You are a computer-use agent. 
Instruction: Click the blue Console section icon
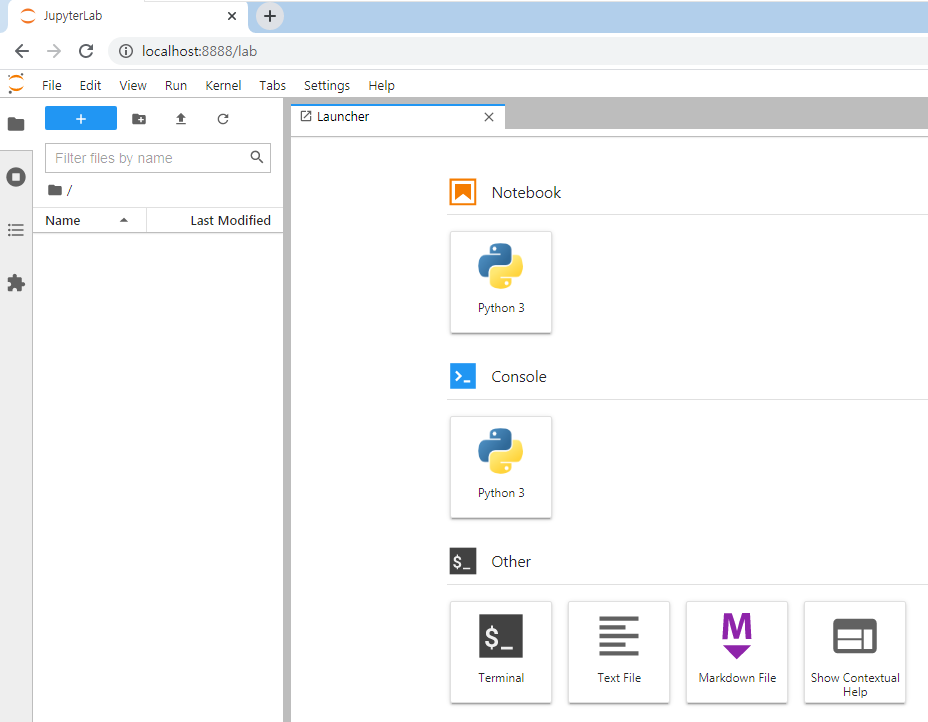tap(463, 376)
